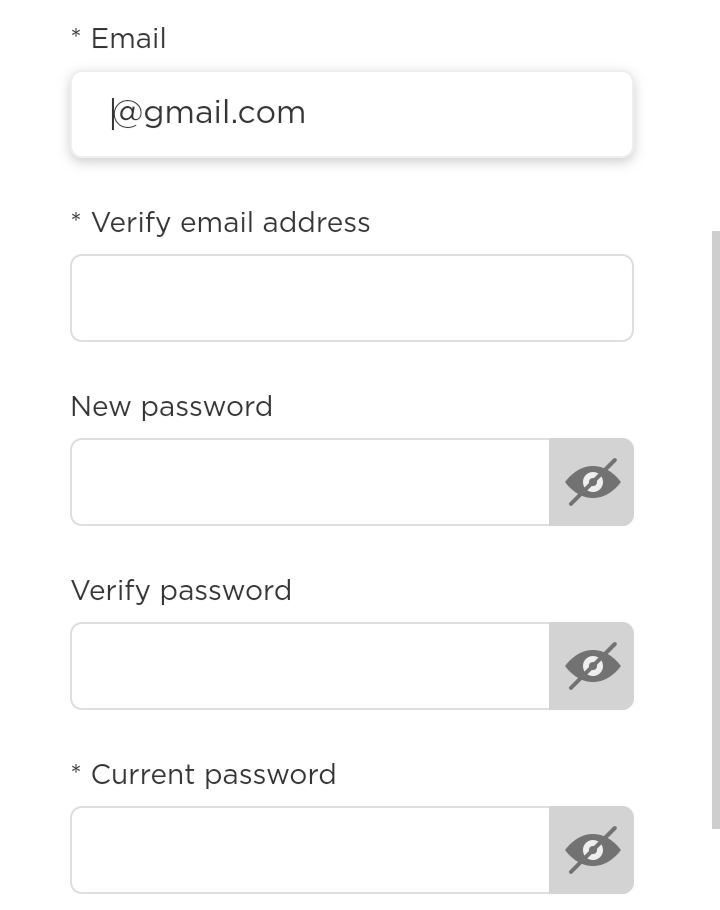Viewport: 720px width, 910px height.
Task: Click into the Verify password text field
Action: coord(310,666)
